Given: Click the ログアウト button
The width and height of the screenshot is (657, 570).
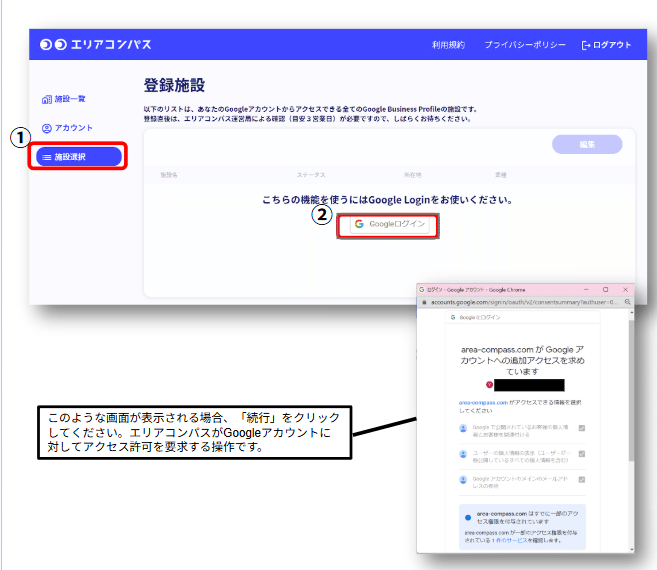Looking at the screenshot, I should coord(606,45).
